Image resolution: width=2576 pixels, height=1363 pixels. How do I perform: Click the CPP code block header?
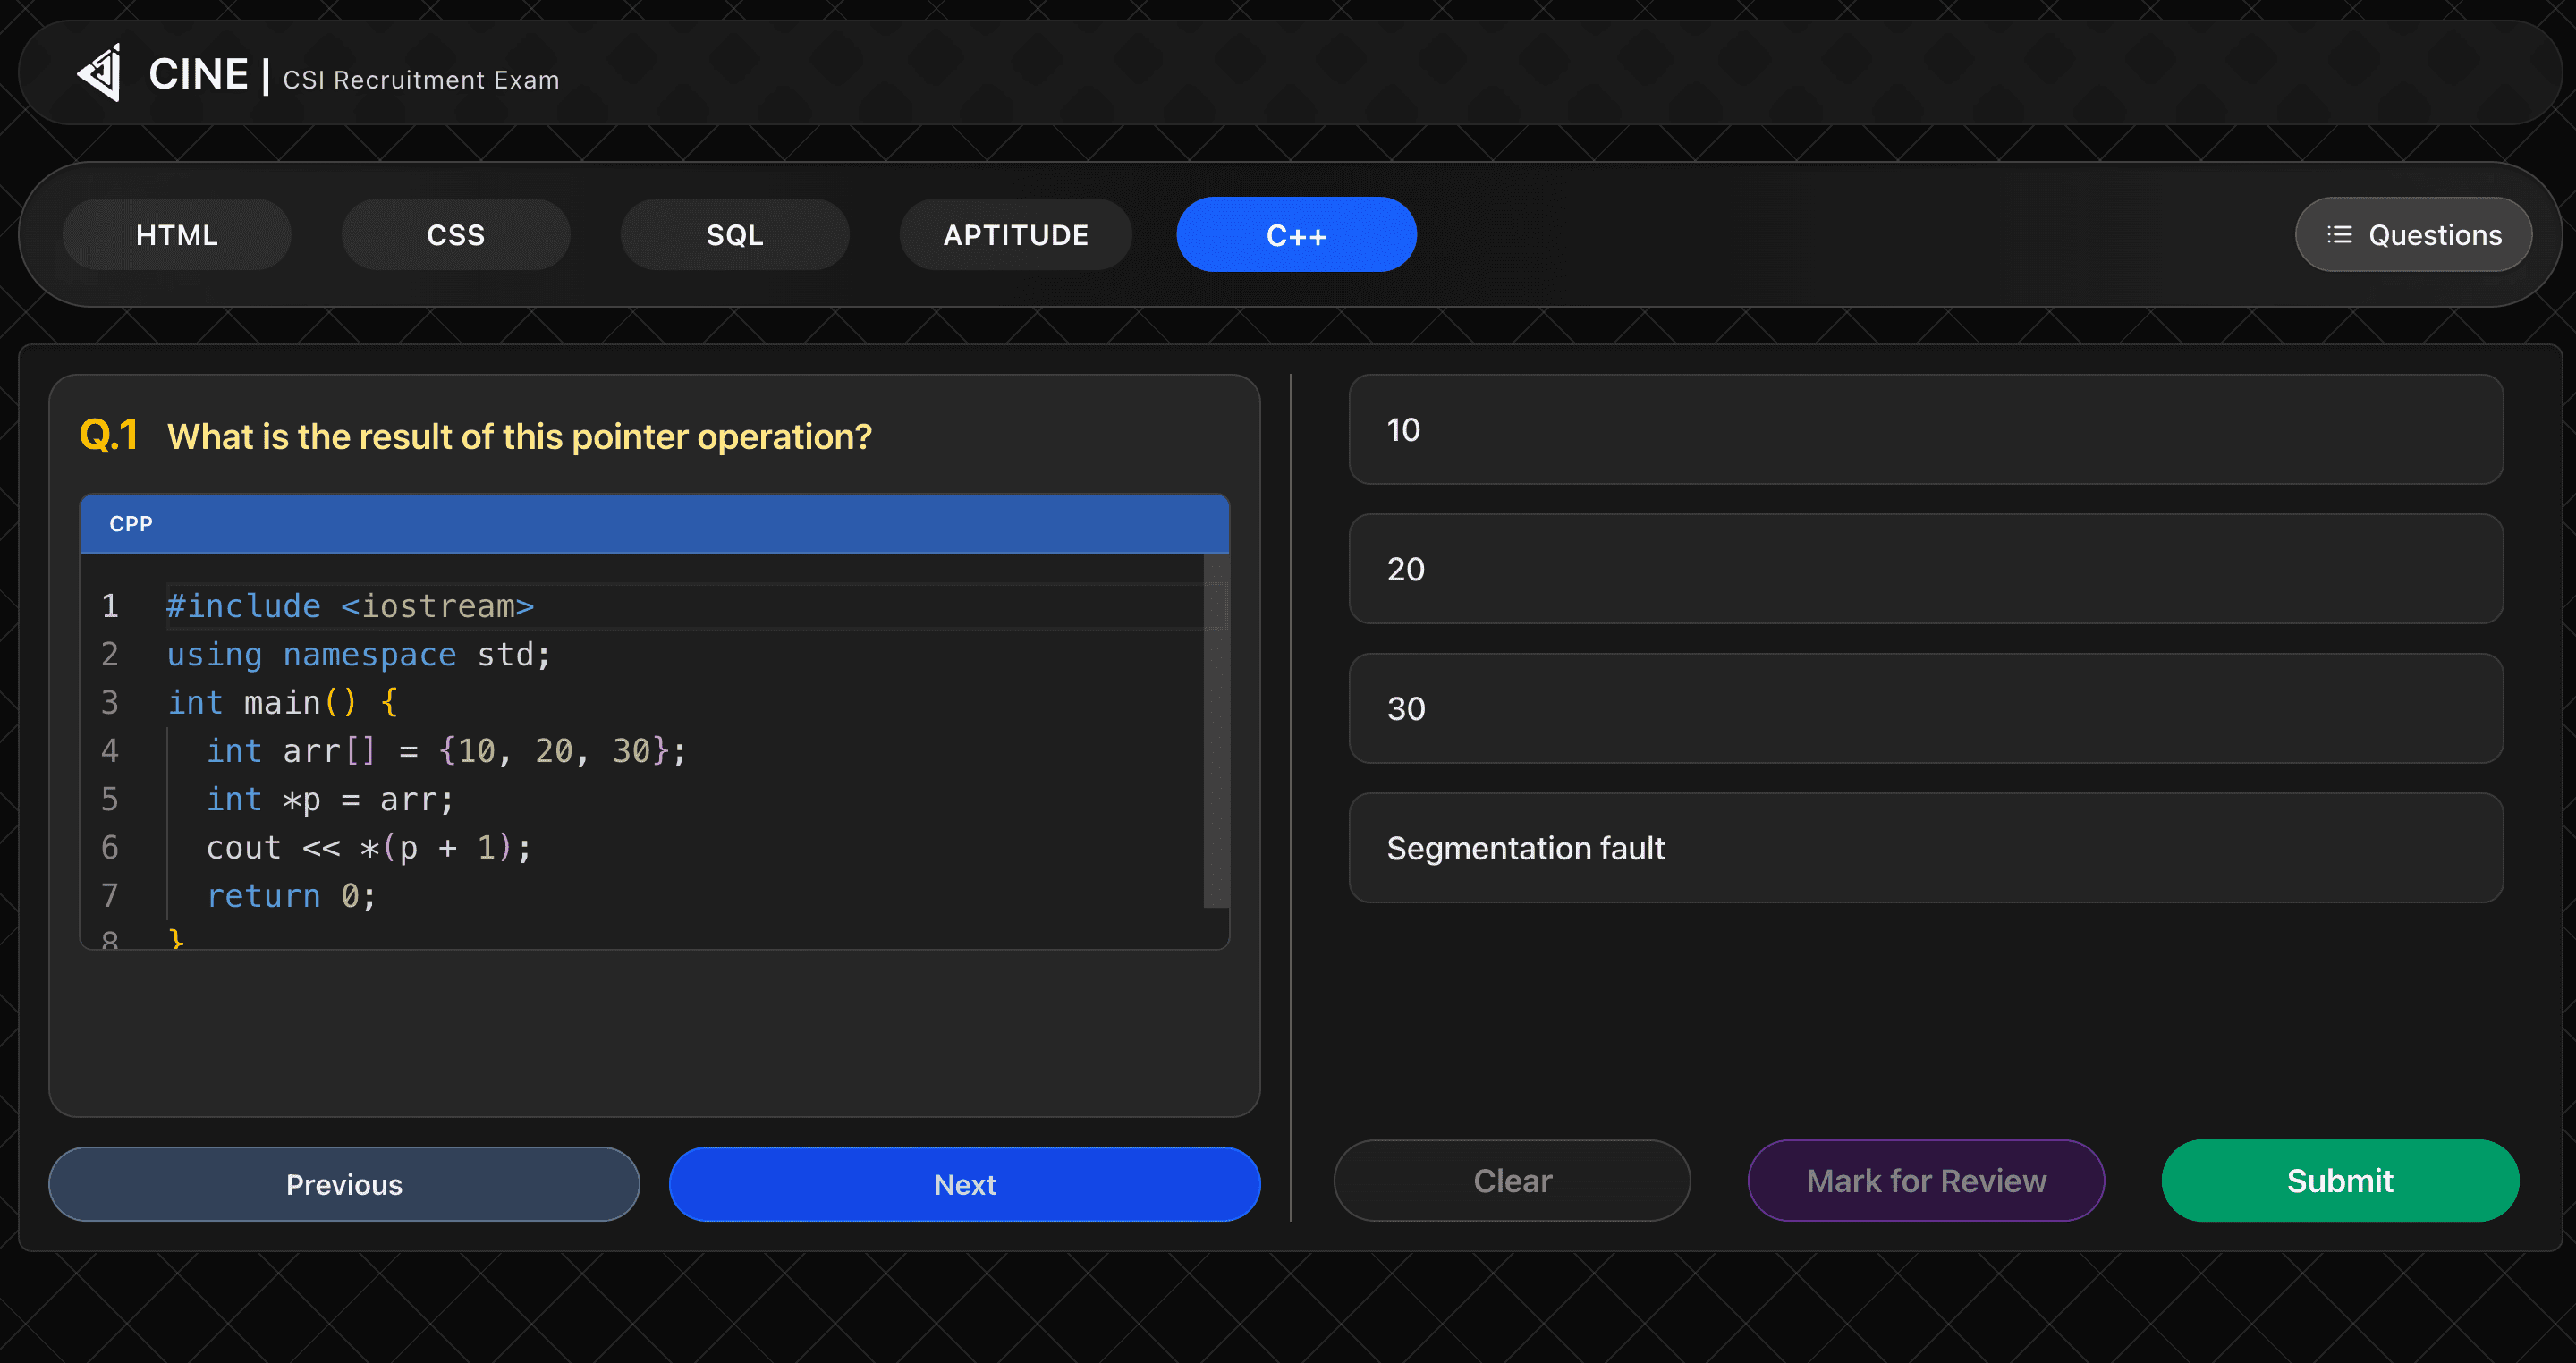[654, 524]
